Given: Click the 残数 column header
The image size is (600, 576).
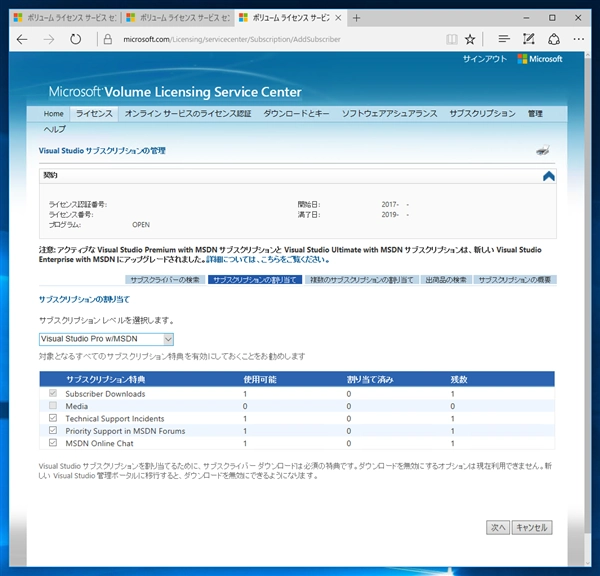Looking at the screenshot, I should (458, 379).
